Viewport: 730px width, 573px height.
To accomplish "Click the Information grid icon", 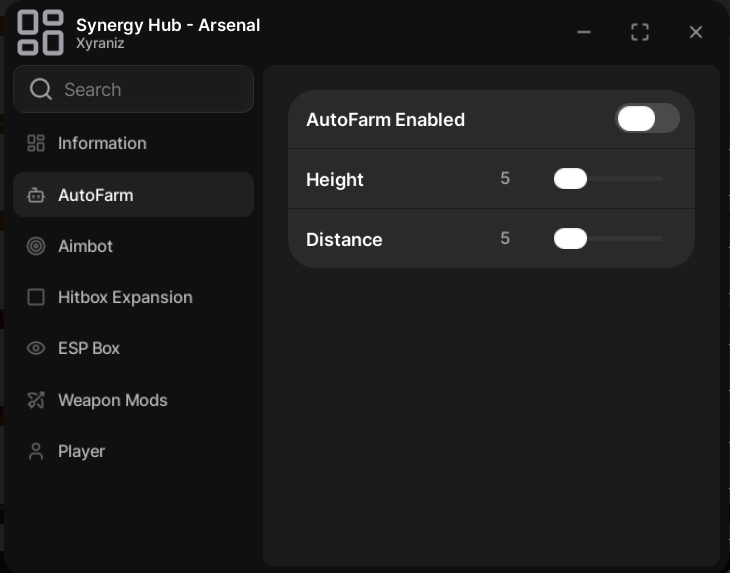I will click(x=36, y=143).
